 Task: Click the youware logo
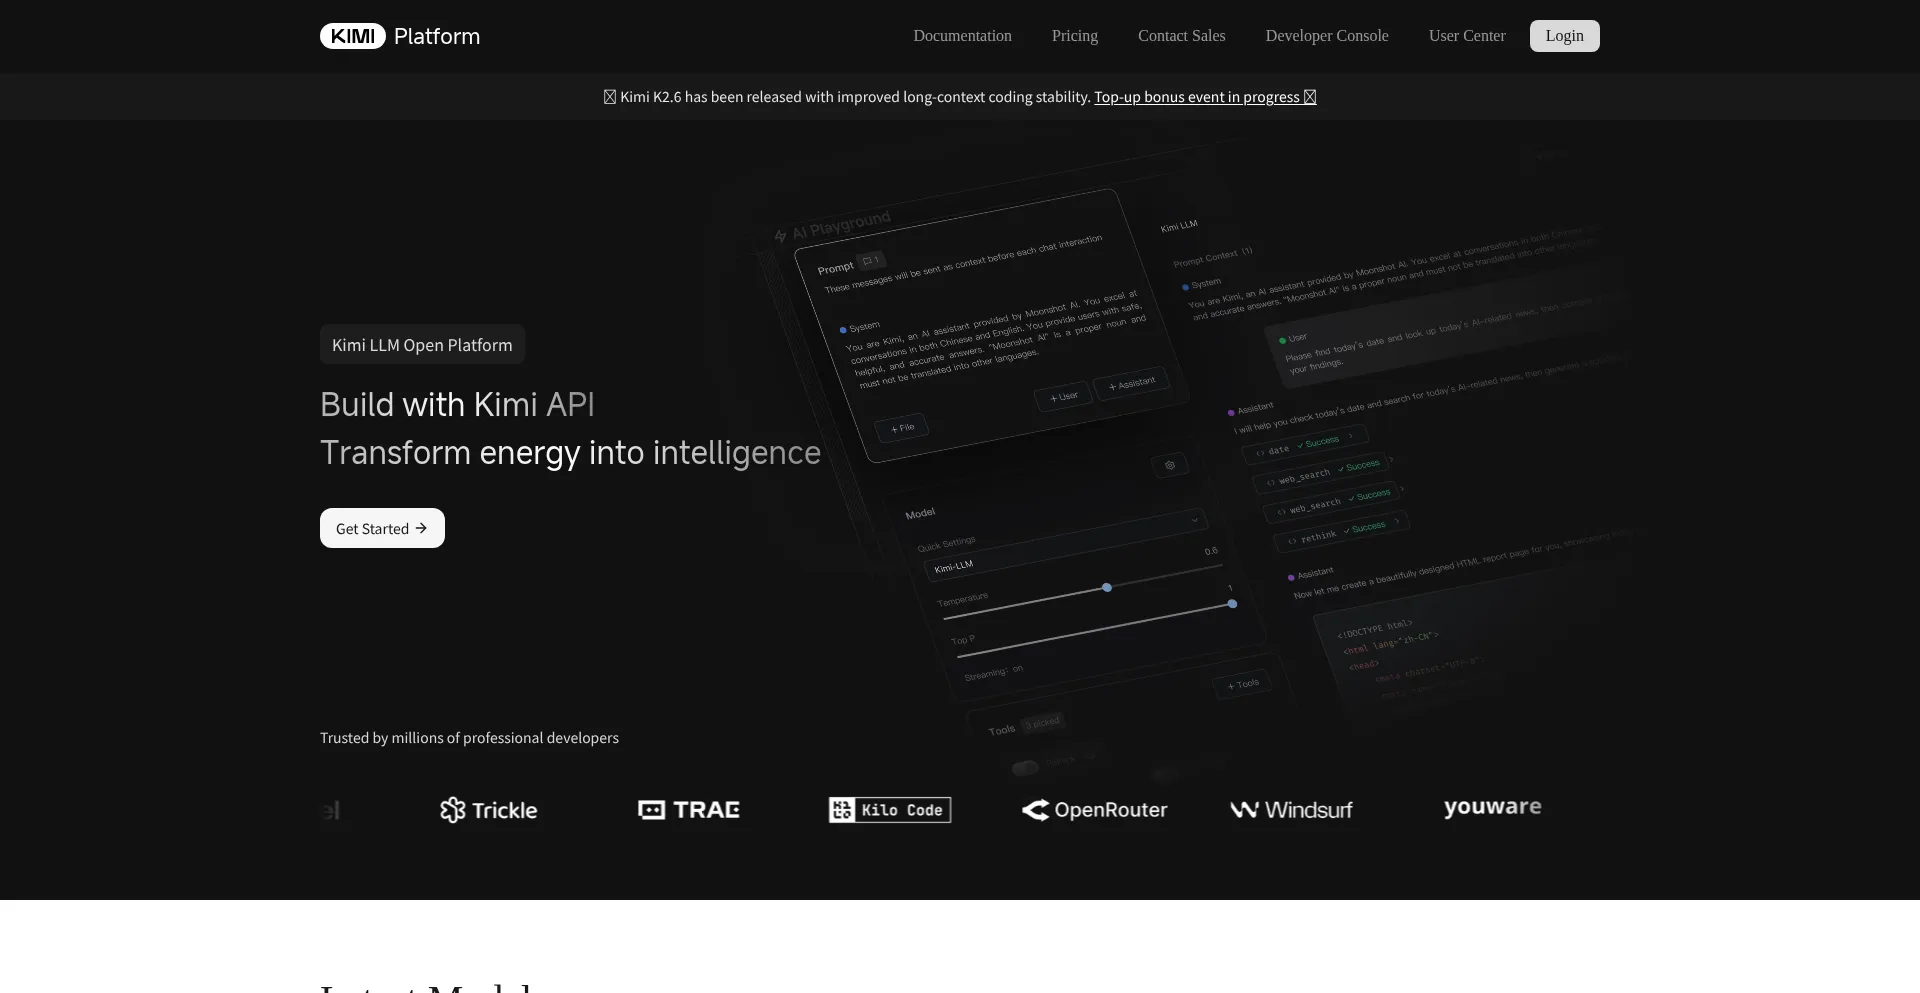click(1492, 807)
